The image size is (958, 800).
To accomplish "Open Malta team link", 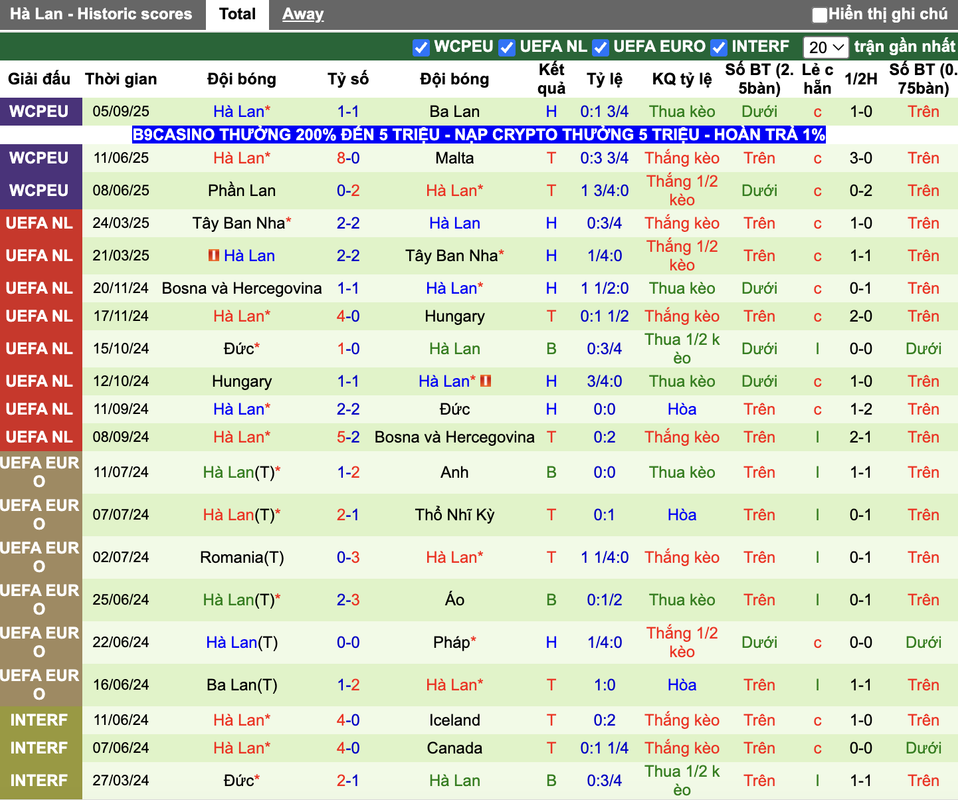I will [x=454, y=158].
